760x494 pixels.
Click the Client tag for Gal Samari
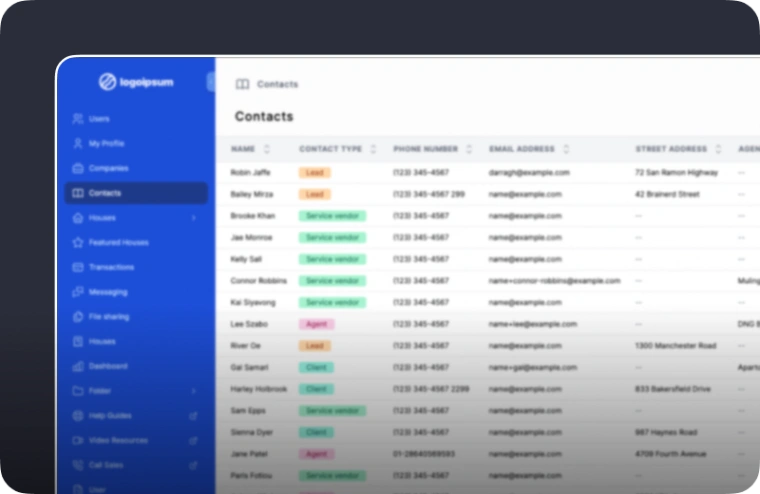point(316,367)
